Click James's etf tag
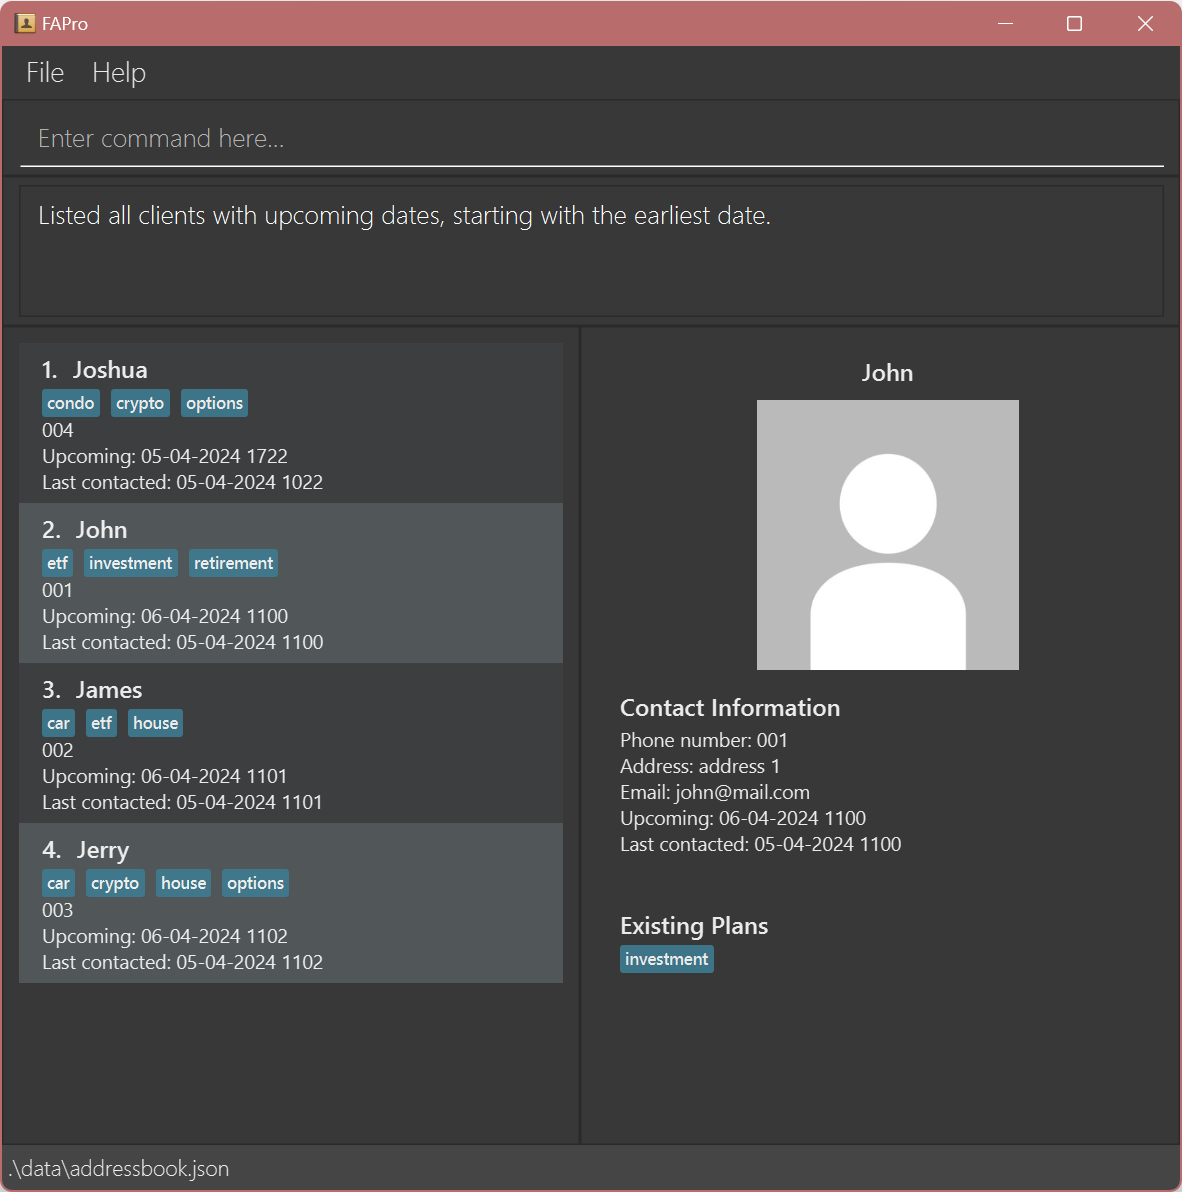 click(x=101, y=723)
